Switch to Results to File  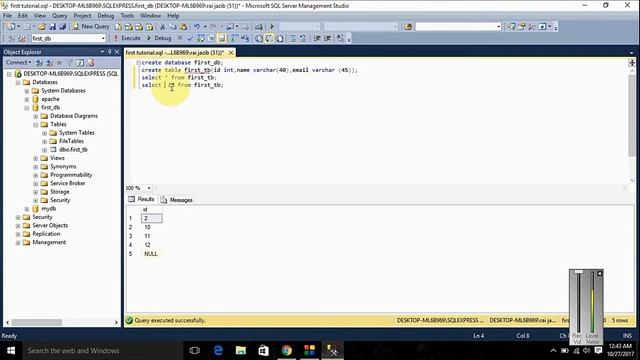pyautogui.click(x=280, y=38)
